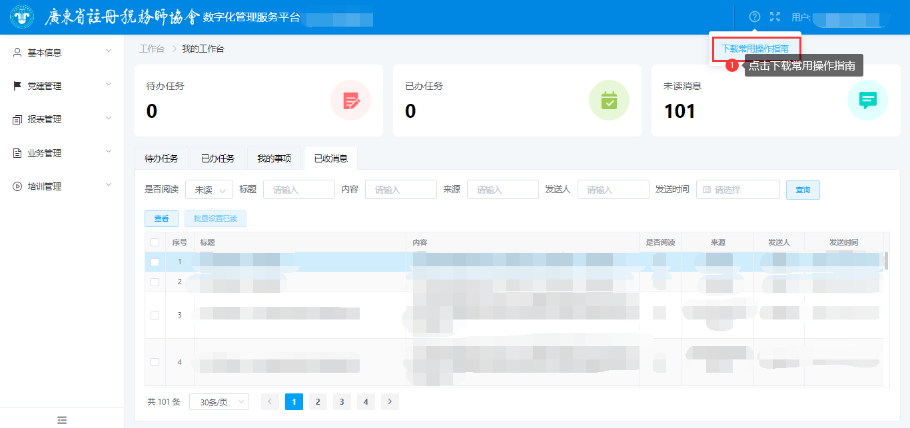Click the red pending tasks icon

[x=350, y=100]
